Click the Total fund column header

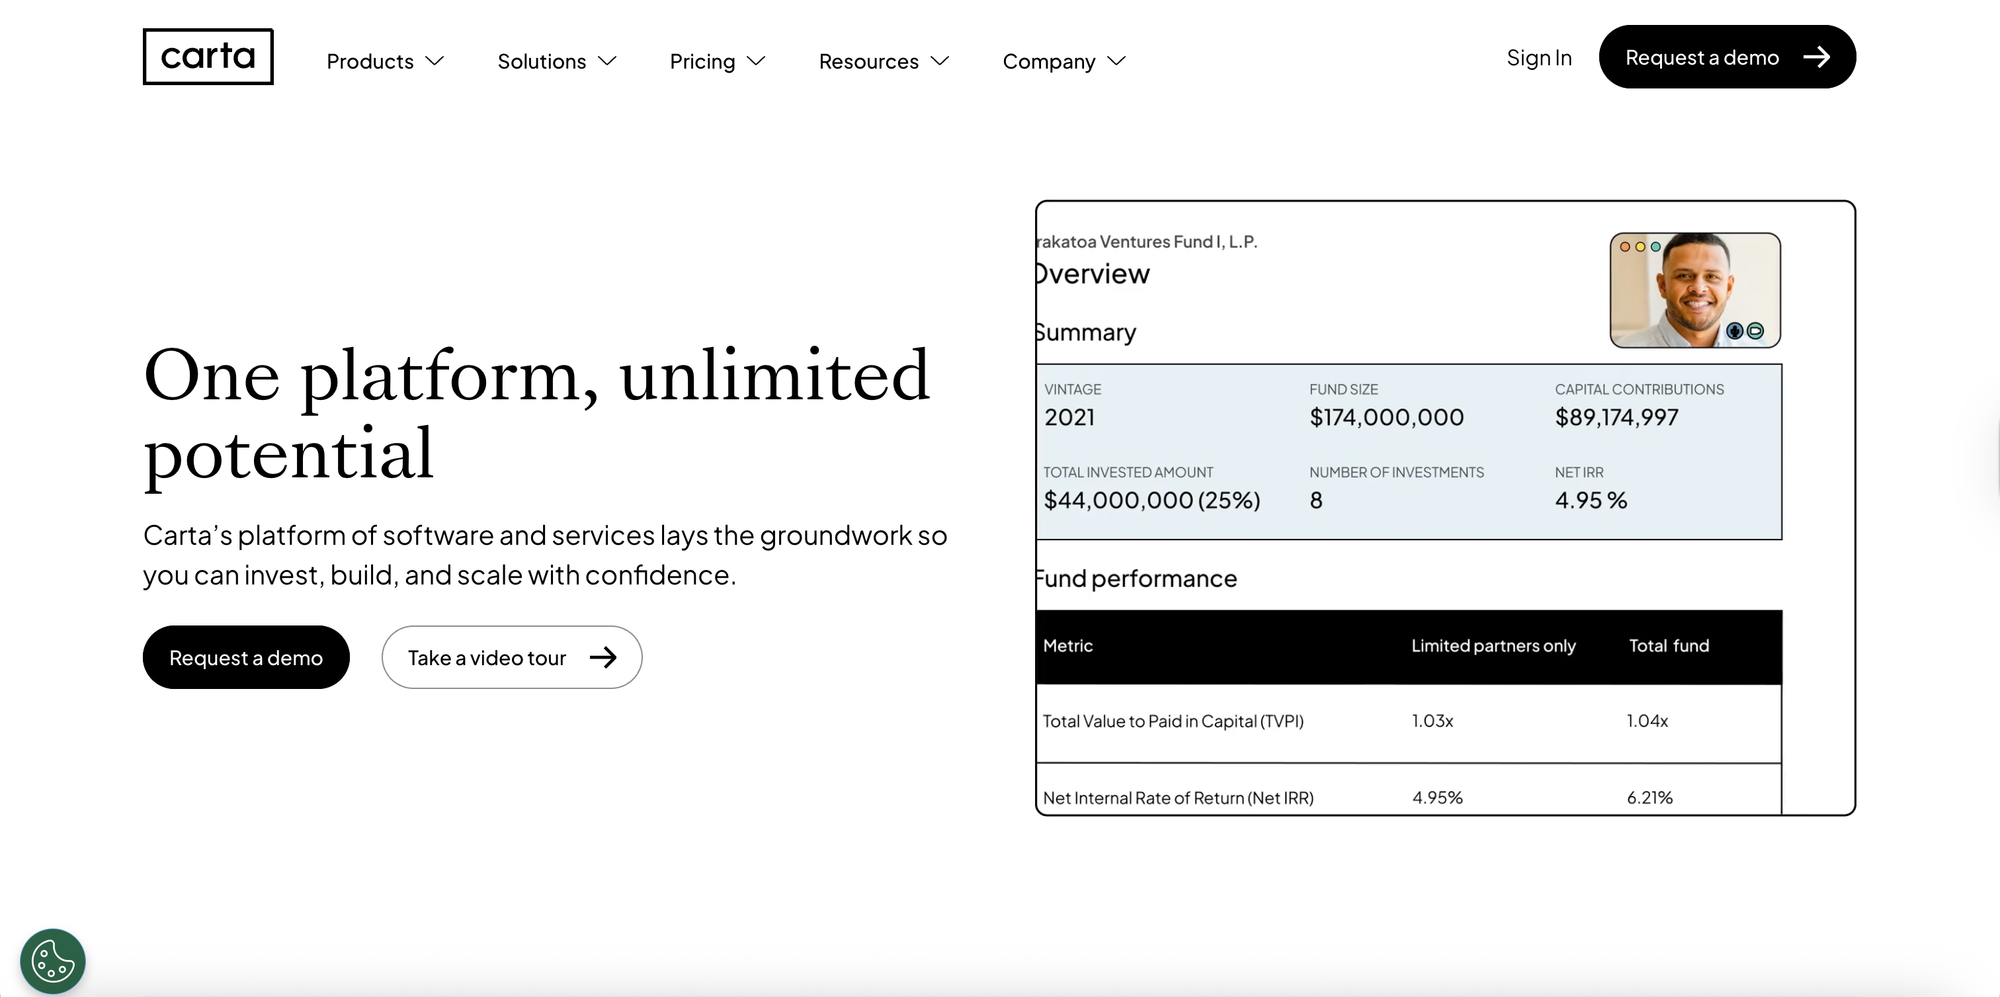(1669, 646)
